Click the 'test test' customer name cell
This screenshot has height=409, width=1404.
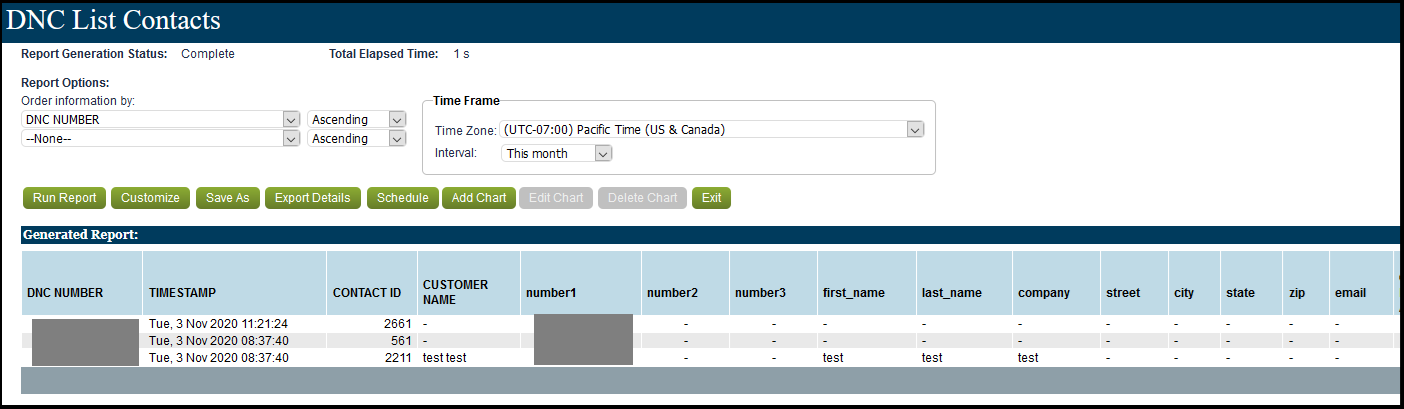(444, 358)
